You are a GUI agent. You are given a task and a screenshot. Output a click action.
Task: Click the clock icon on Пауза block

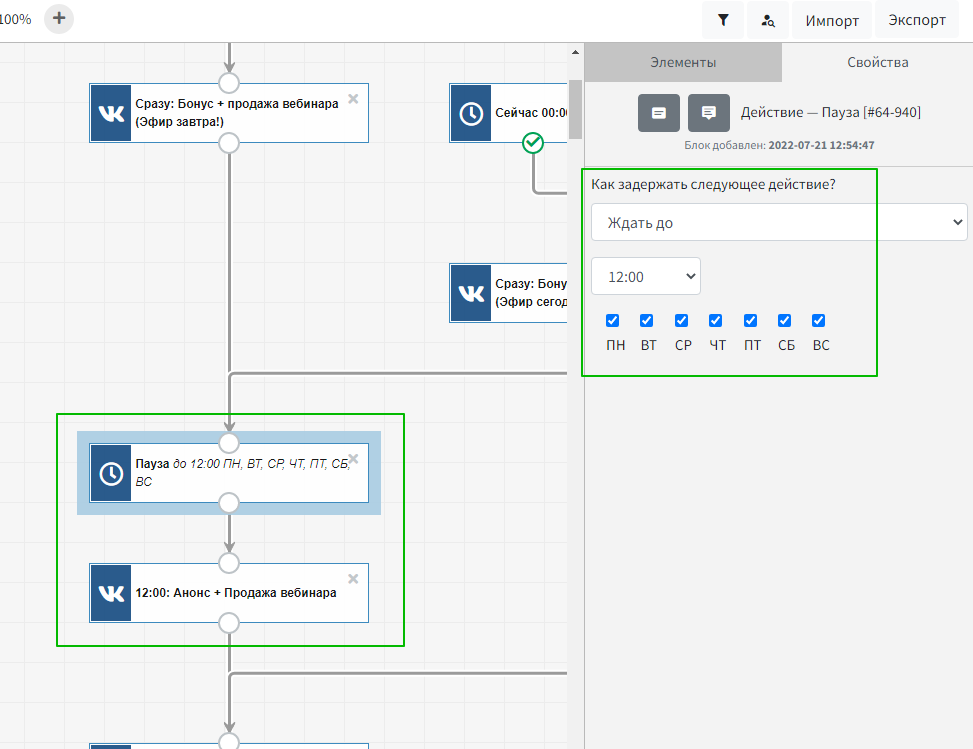(110, 473)
